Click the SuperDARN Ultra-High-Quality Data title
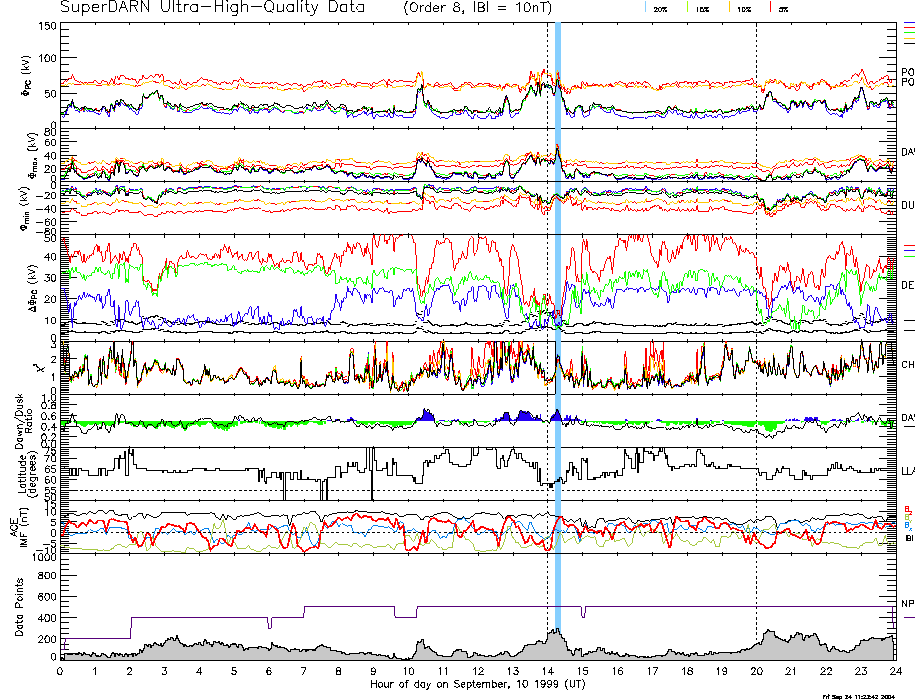 tap(211, 7)
